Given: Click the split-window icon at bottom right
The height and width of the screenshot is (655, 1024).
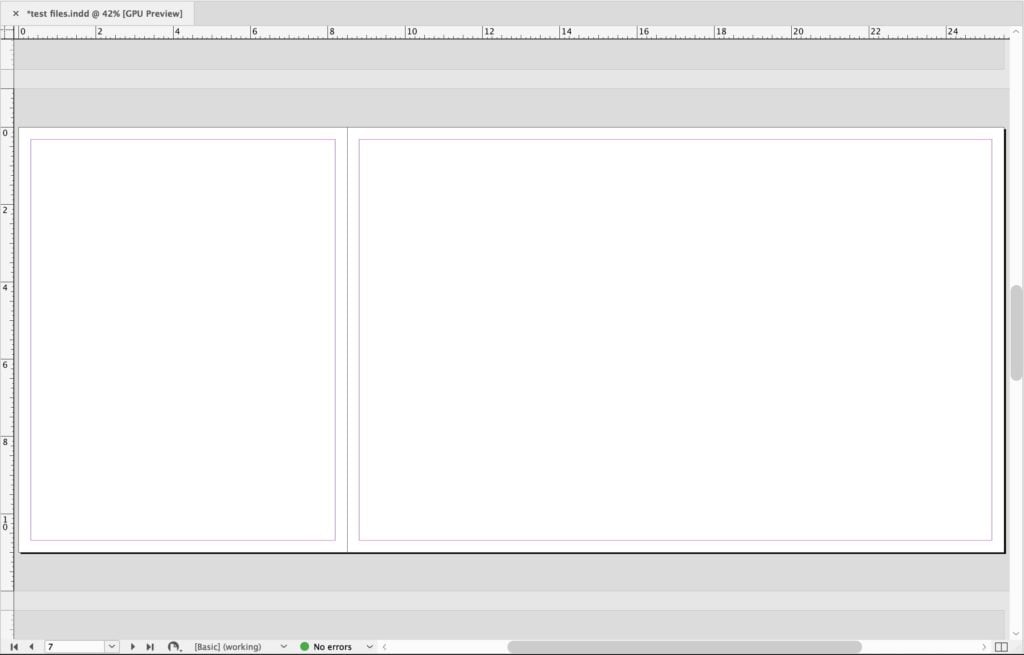Looking at the screenshot, I should tap(1001, 647).
